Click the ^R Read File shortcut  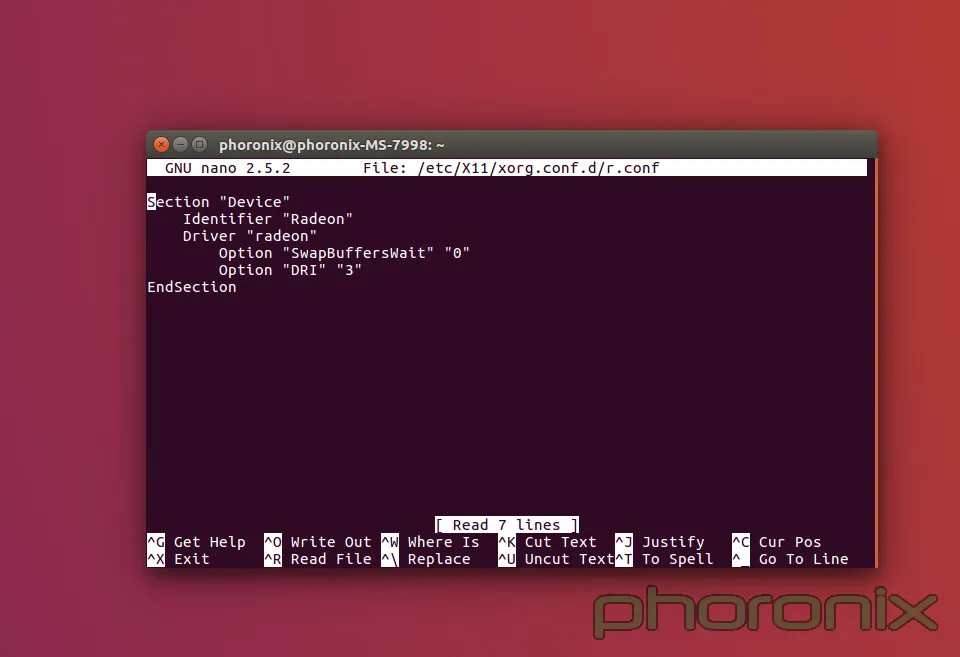click(318, 559)
